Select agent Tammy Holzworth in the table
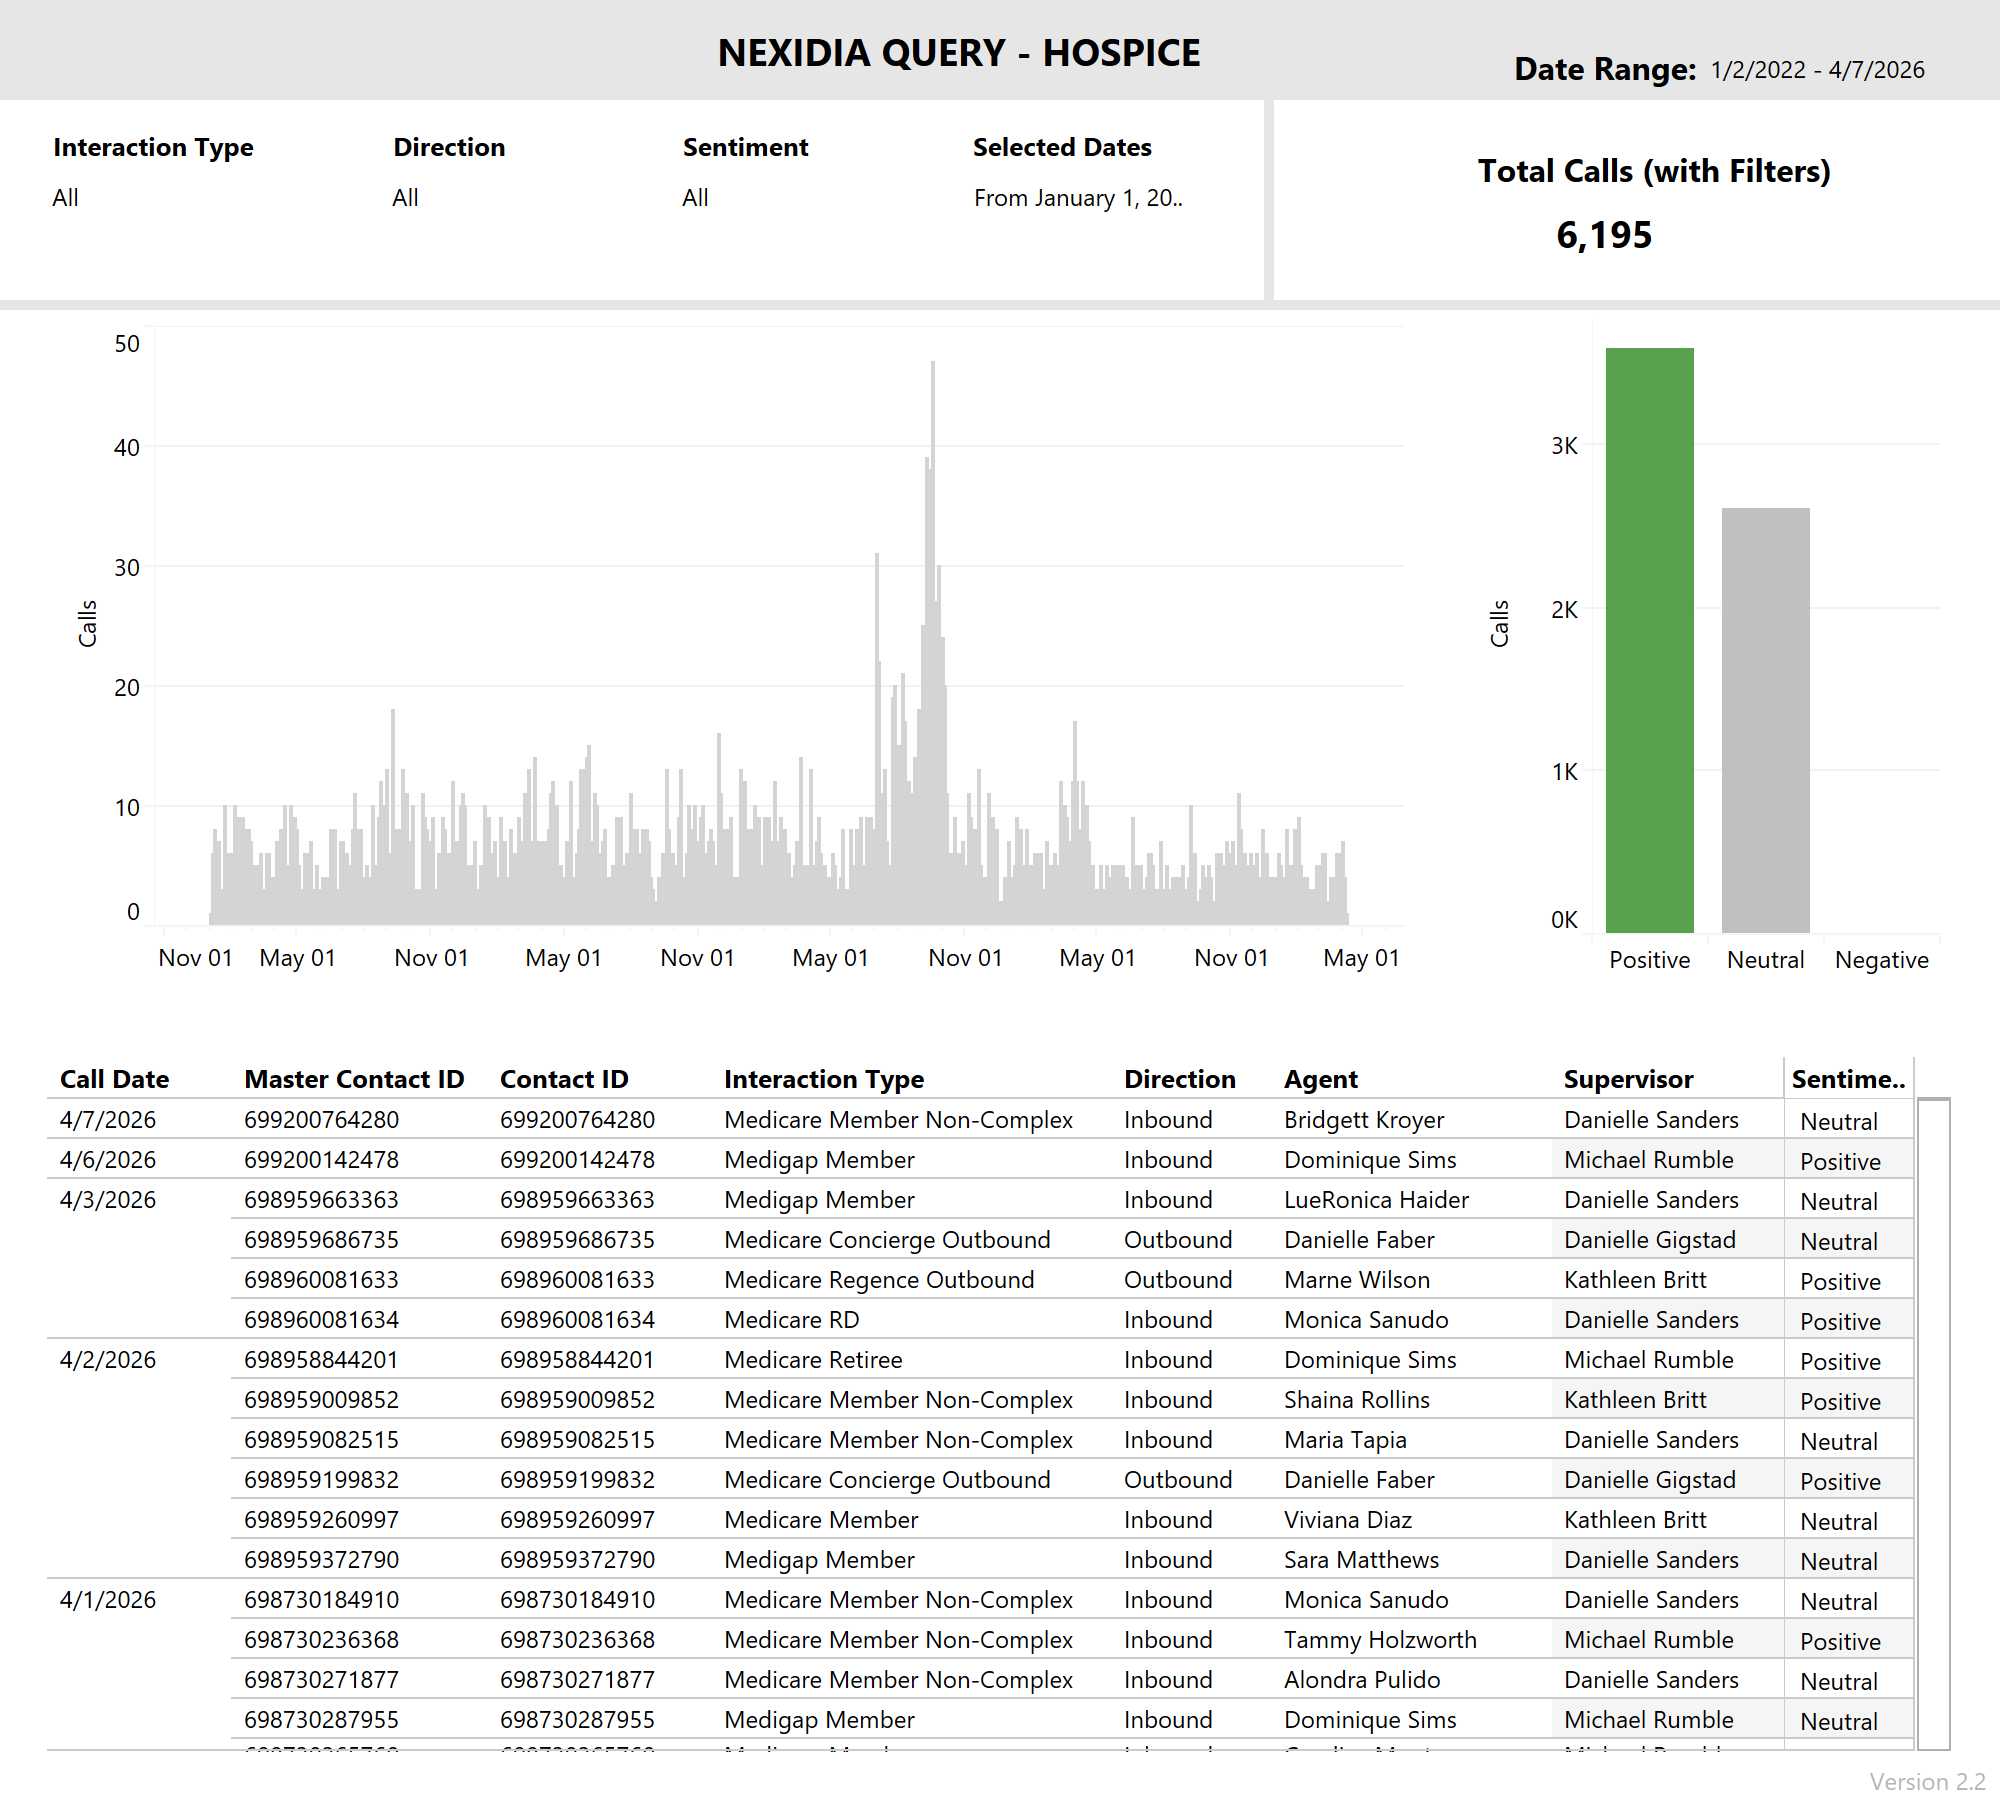The height and width of the screenshot is (1800, 2000). [x=1380, y=1640]
